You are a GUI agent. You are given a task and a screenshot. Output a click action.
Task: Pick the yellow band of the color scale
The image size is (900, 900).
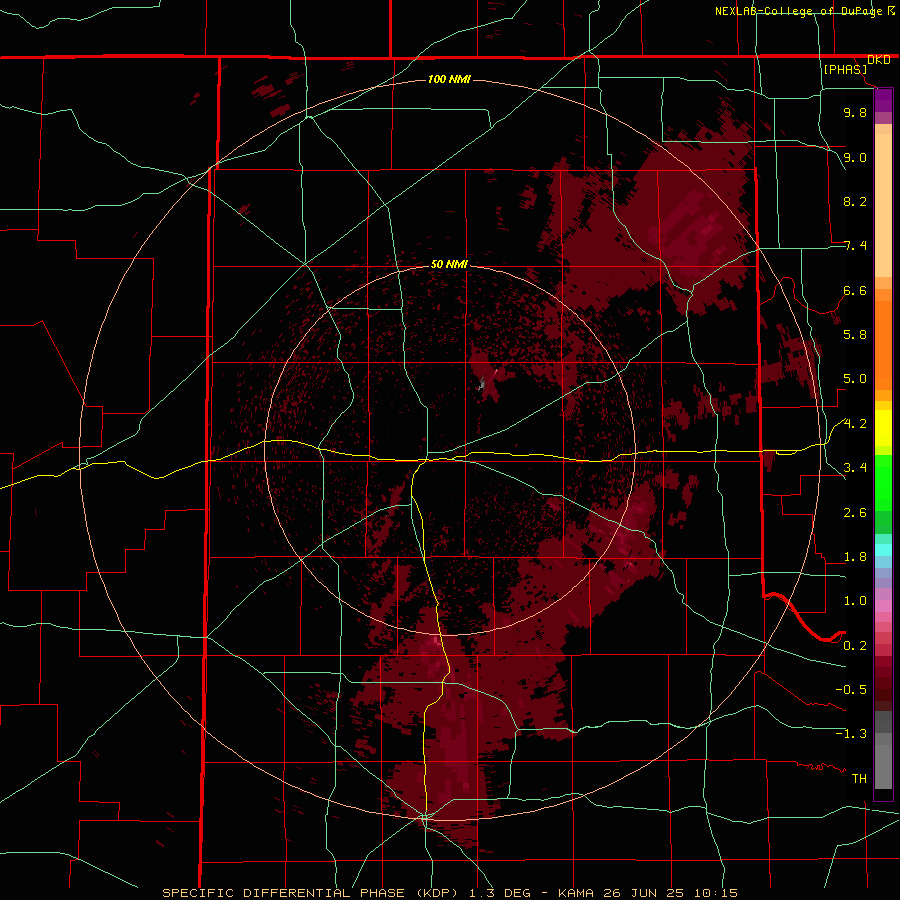[x=883, y=428]
